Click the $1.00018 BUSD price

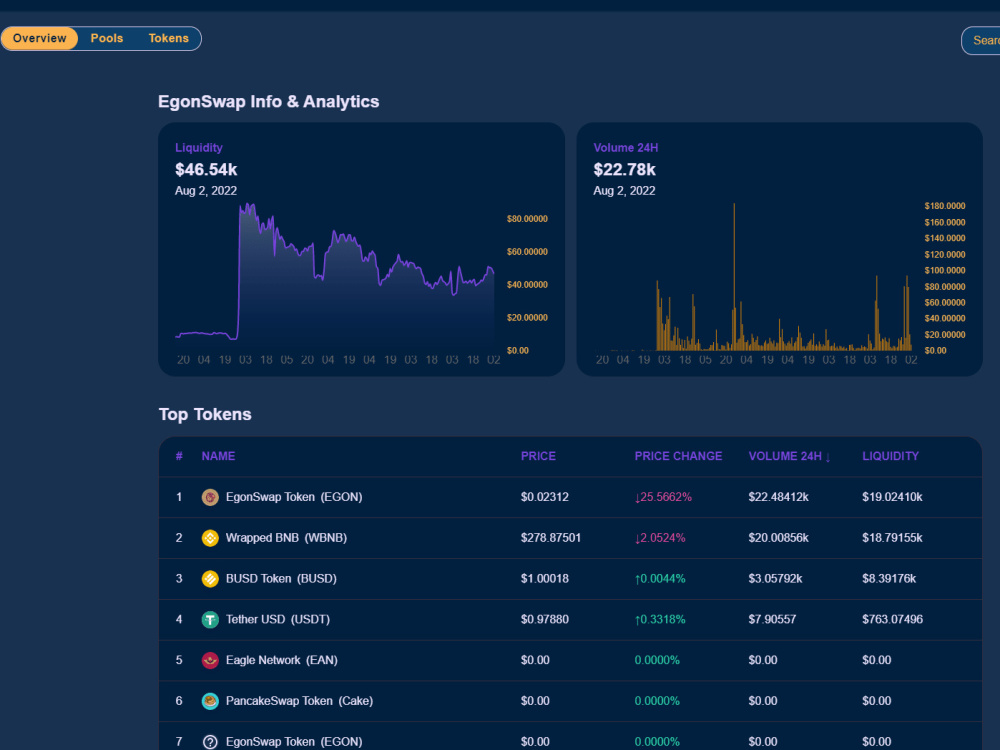[x=545, y=579]
